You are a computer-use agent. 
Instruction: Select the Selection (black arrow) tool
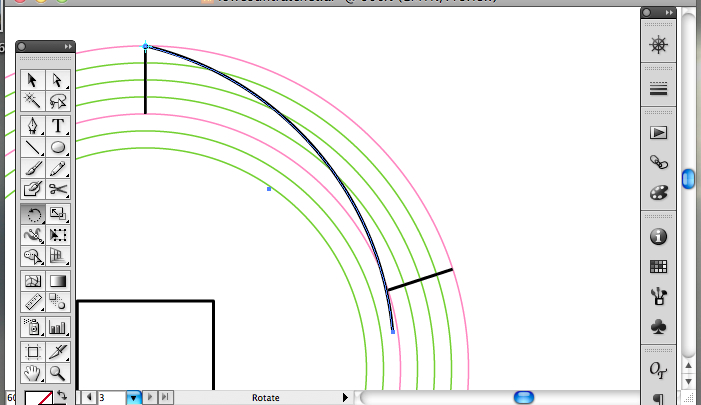coord(32,80)
